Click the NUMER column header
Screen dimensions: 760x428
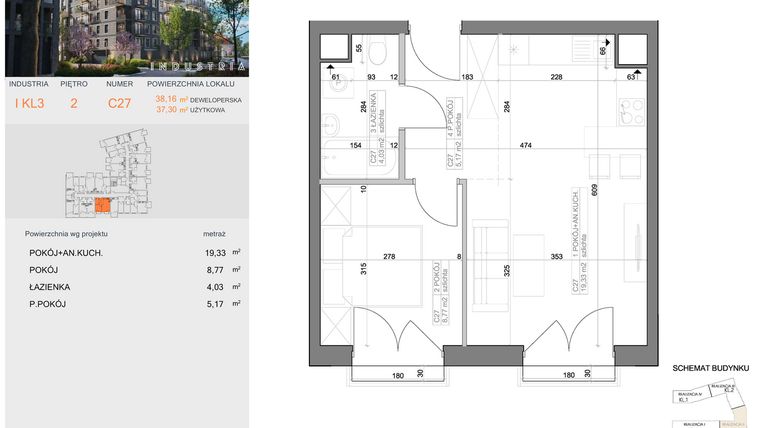pos(120,84)
